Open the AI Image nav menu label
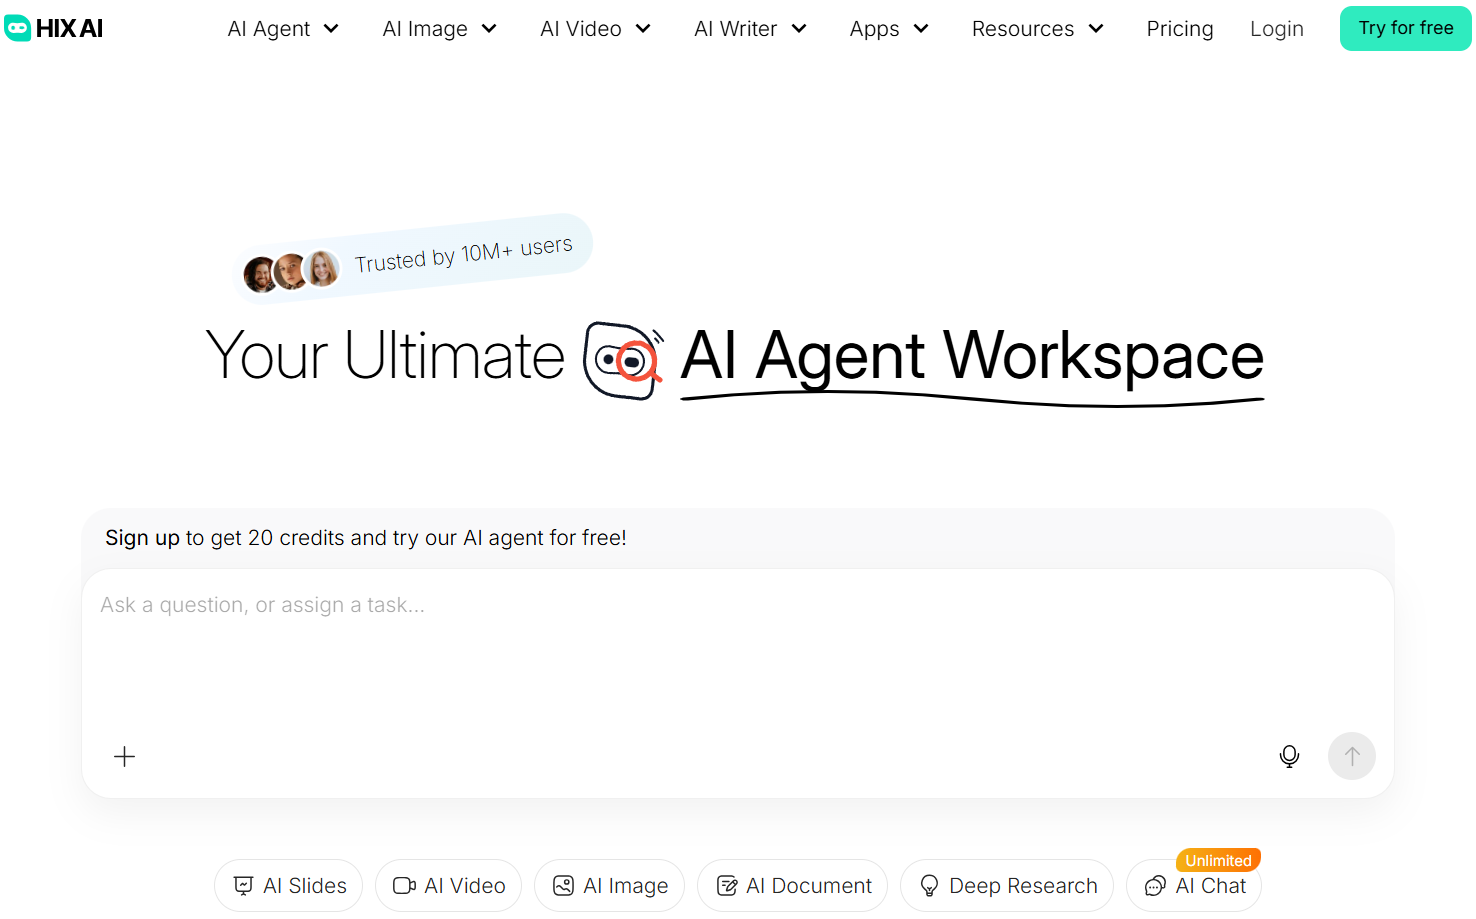The image size is (1476, 919). [x=425, y=29]
